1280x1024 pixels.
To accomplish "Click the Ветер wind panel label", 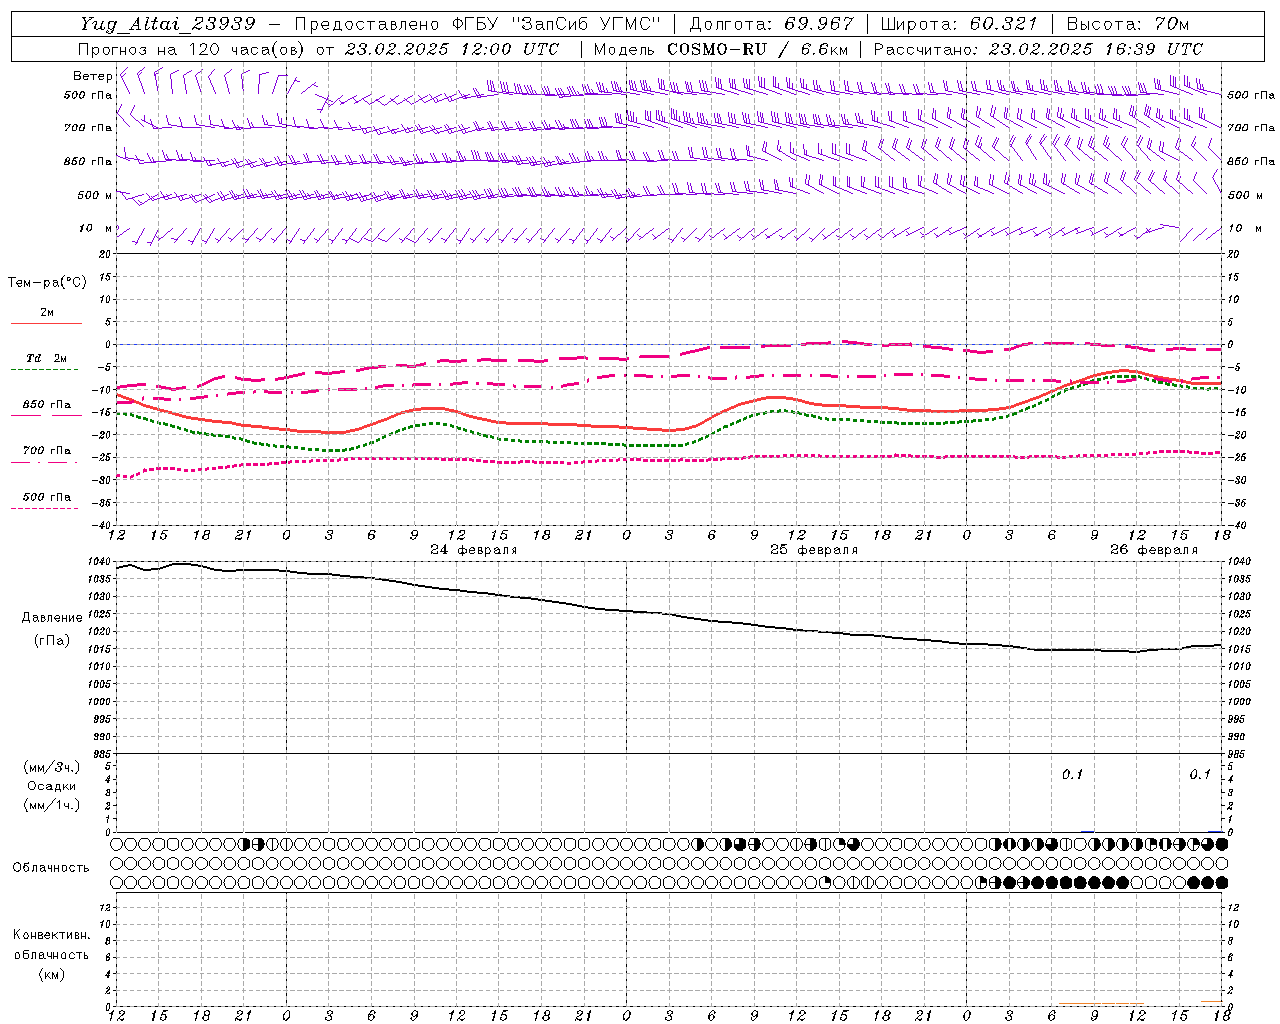I will pyautogui.click(x=92, y=76).
